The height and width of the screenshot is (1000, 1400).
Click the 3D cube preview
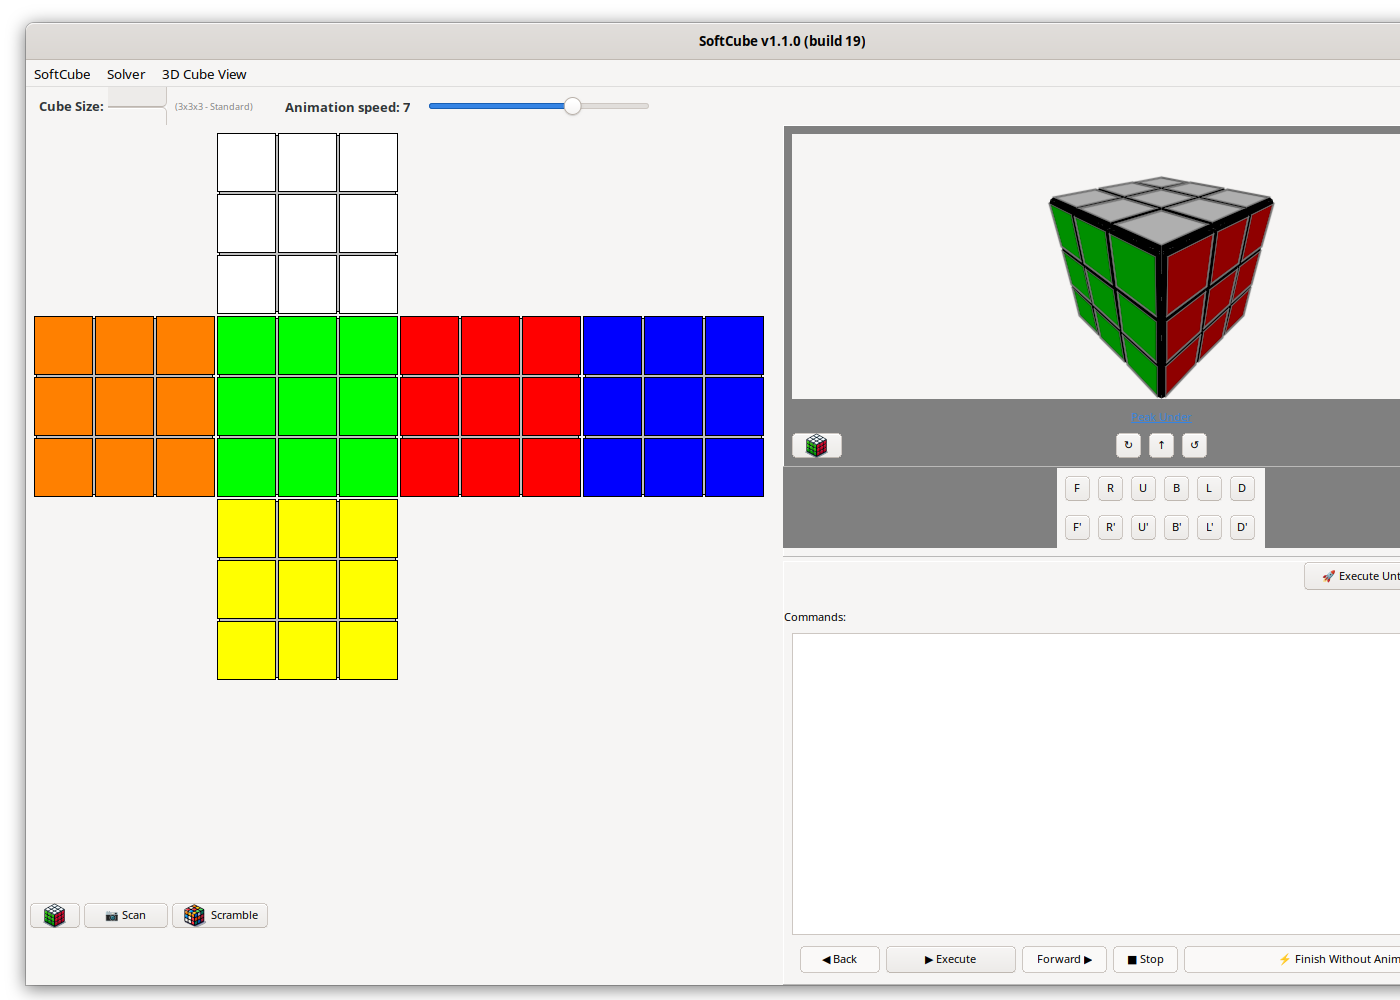[x=1161, y=286]
